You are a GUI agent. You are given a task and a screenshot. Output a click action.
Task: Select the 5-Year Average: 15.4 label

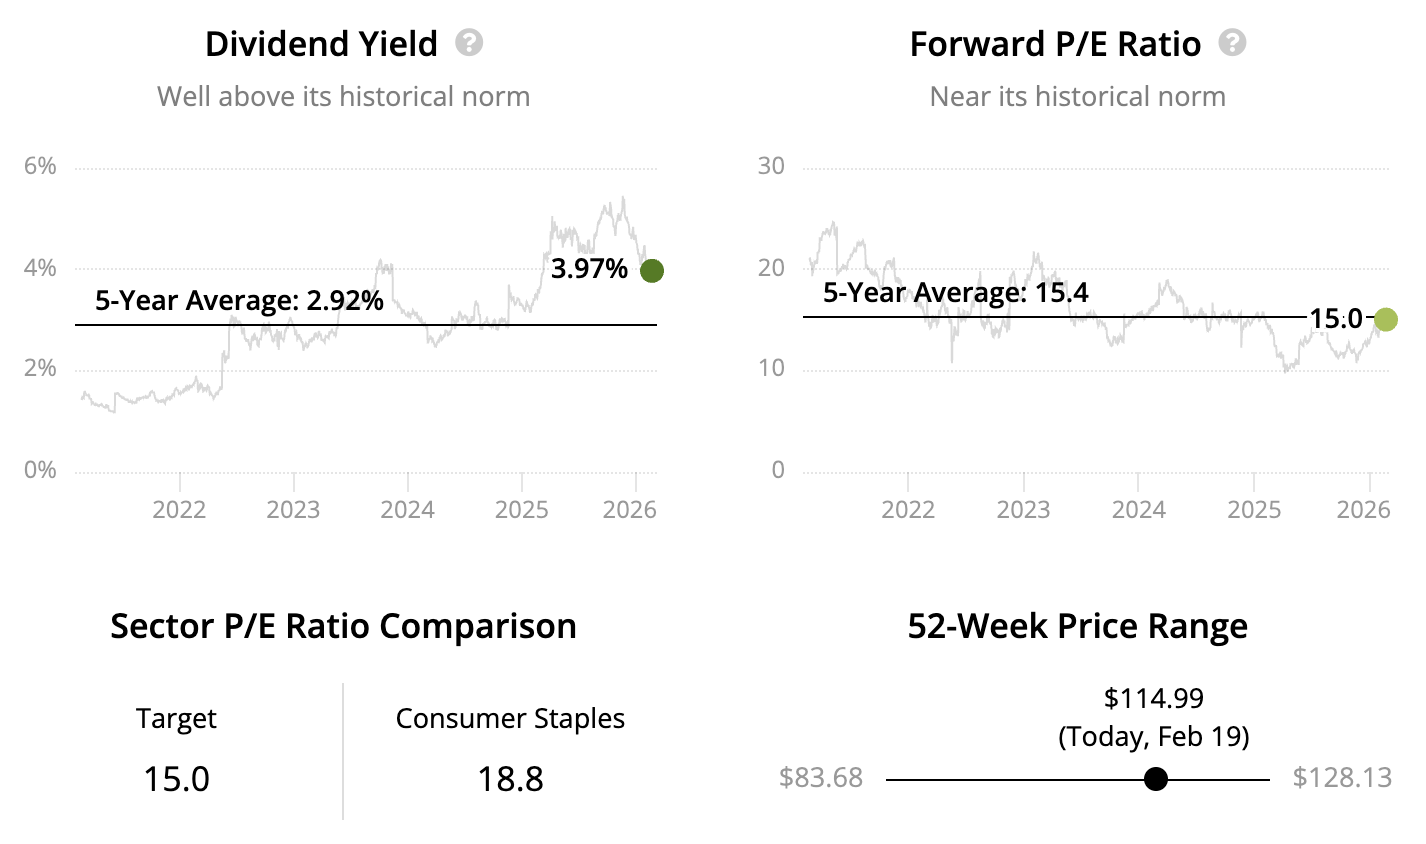(x=955, y=293)
